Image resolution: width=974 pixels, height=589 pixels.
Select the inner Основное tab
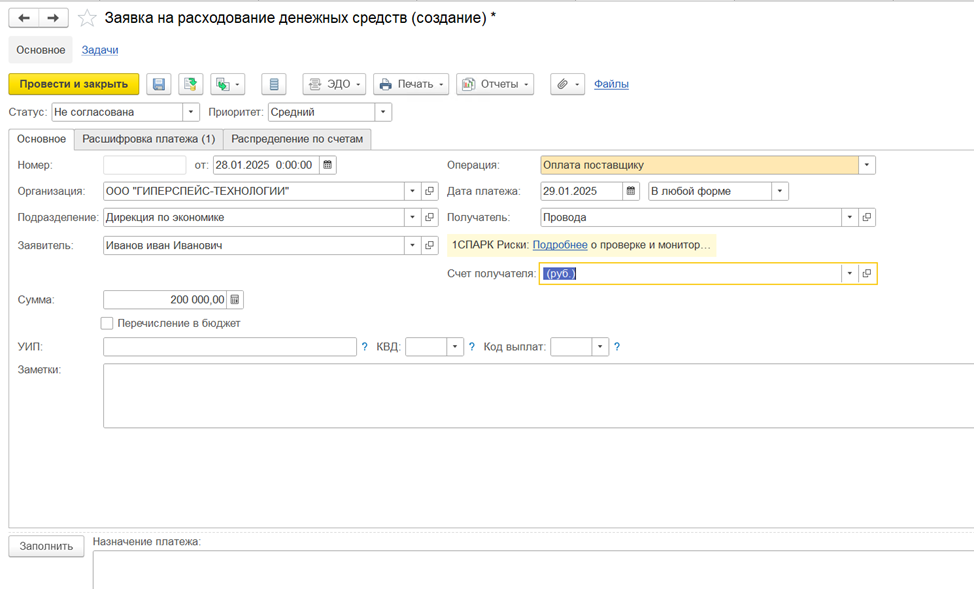41,139
